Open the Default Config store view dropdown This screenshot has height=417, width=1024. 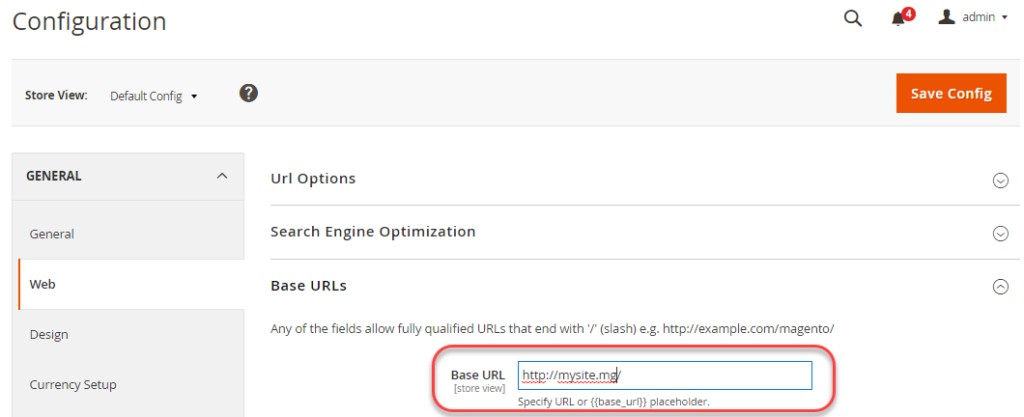pyautogui.click(x=153, y=96)
